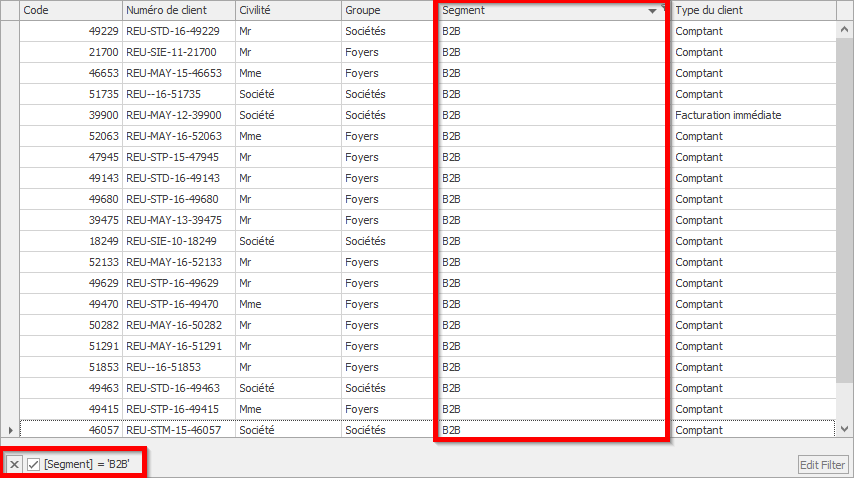Click the row header selector corner cell
This screenshot has width=854, height=478.
[10, 10]
